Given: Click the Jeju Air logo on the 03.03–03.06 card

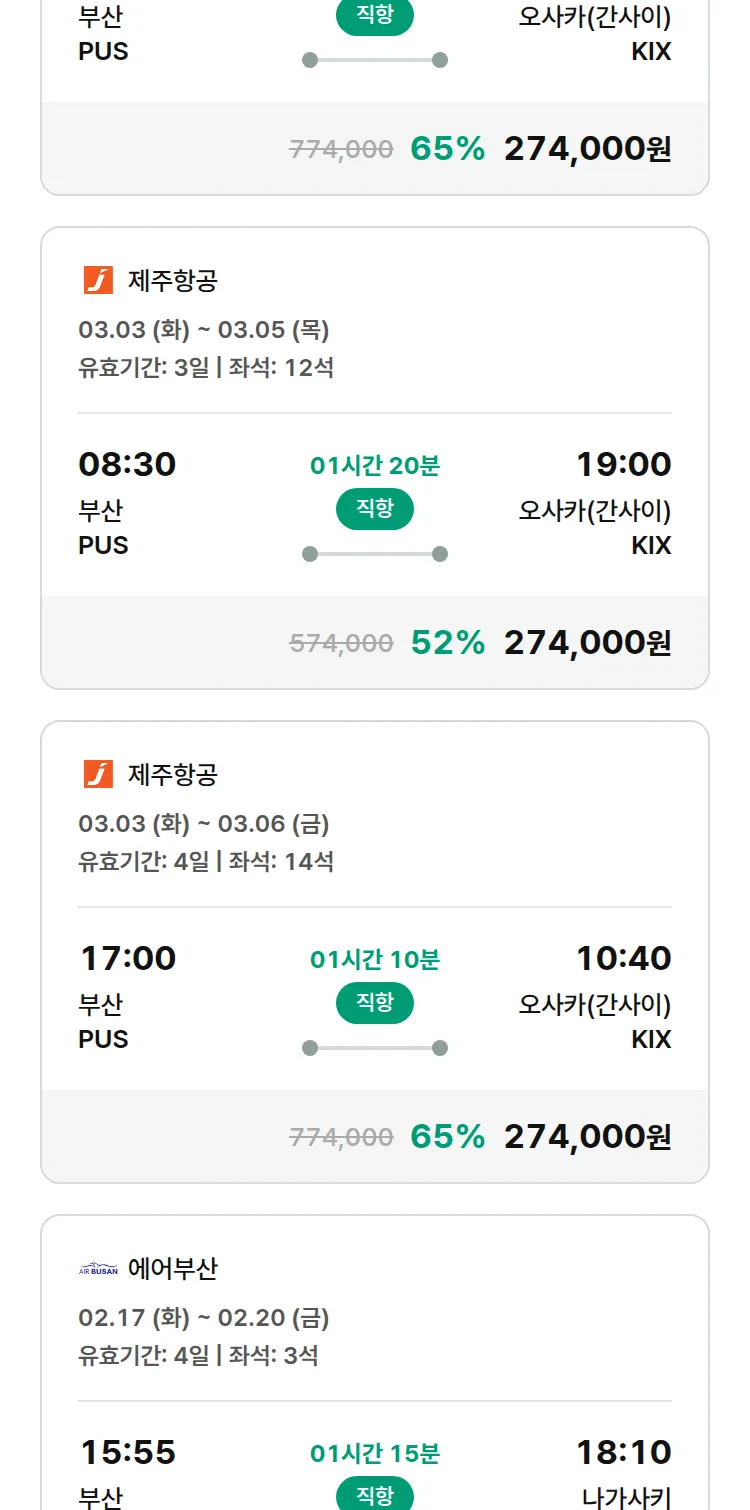Looking at the screenshot, I should coord(98,774).
